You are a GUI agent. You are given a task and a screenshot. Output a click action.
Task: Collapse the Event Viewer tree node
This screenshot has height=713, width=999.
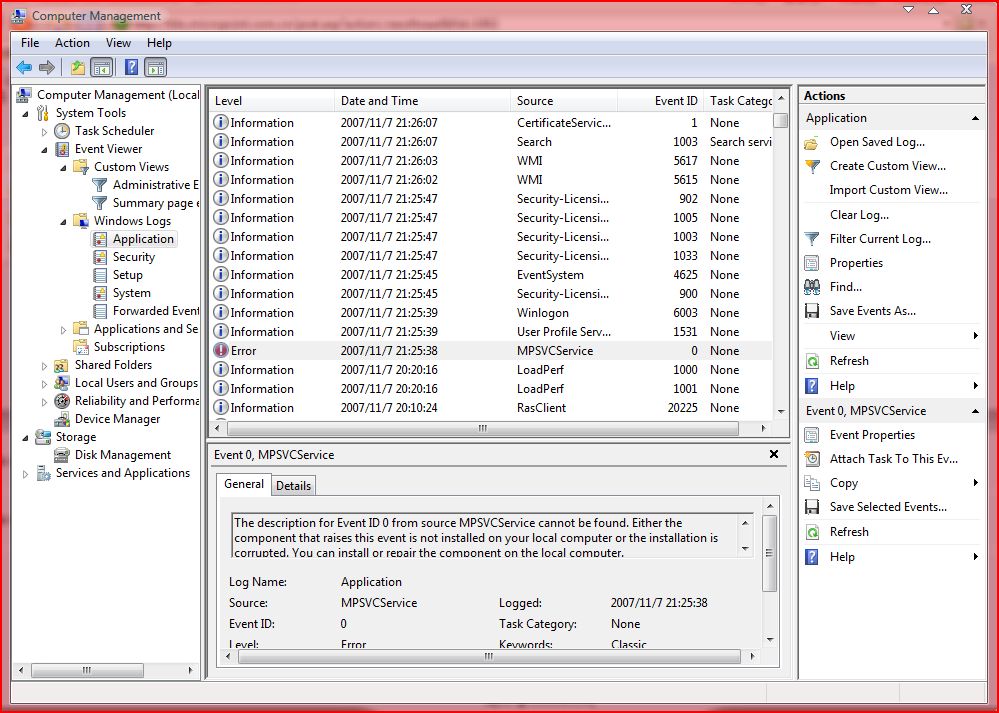45,150
